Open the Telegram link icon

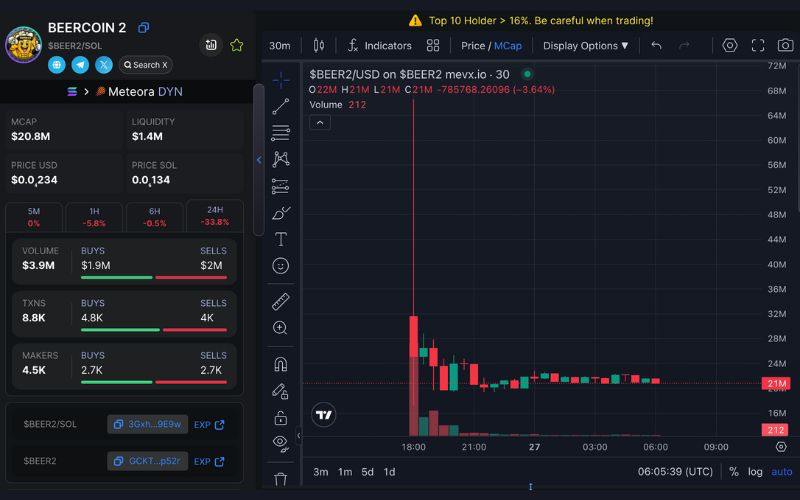pyautogui.click(x=80, y=65)
